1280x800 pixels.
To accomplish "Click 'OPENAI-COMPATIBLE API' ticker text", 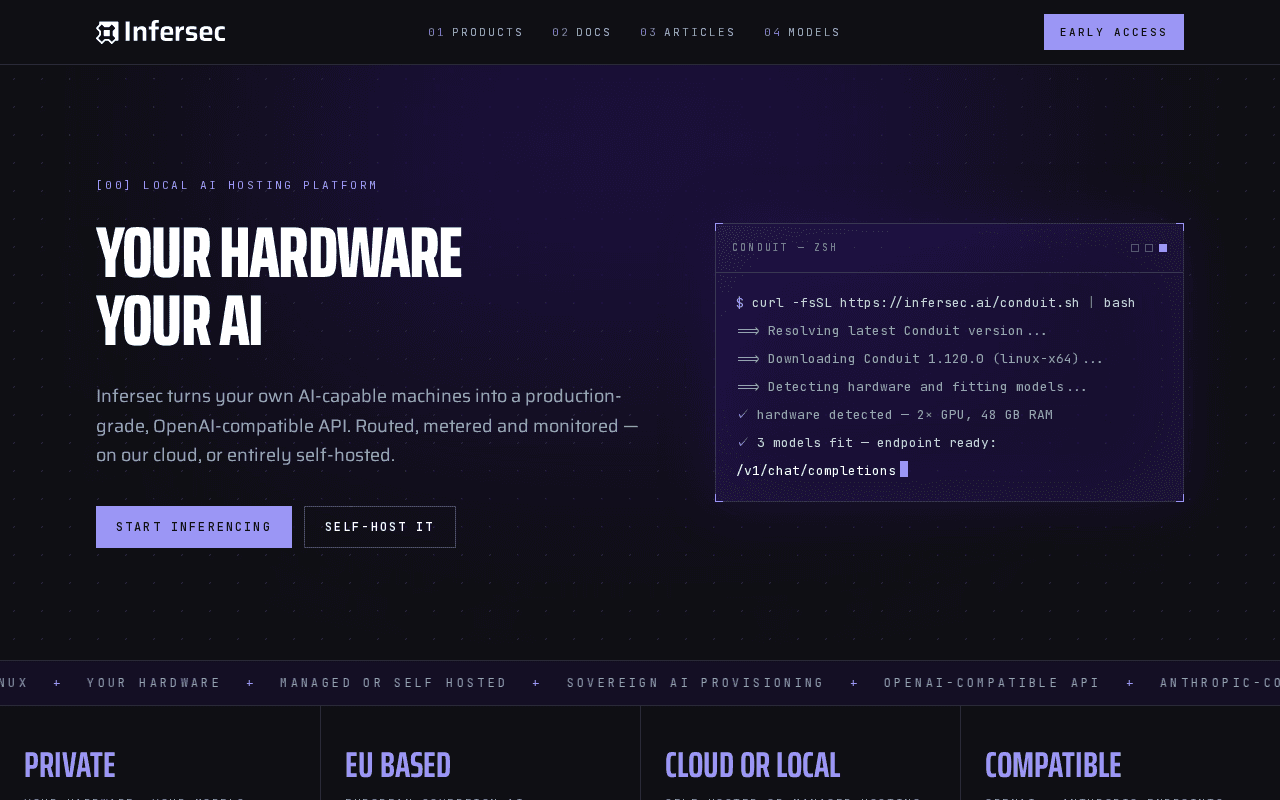I will 992,683.
